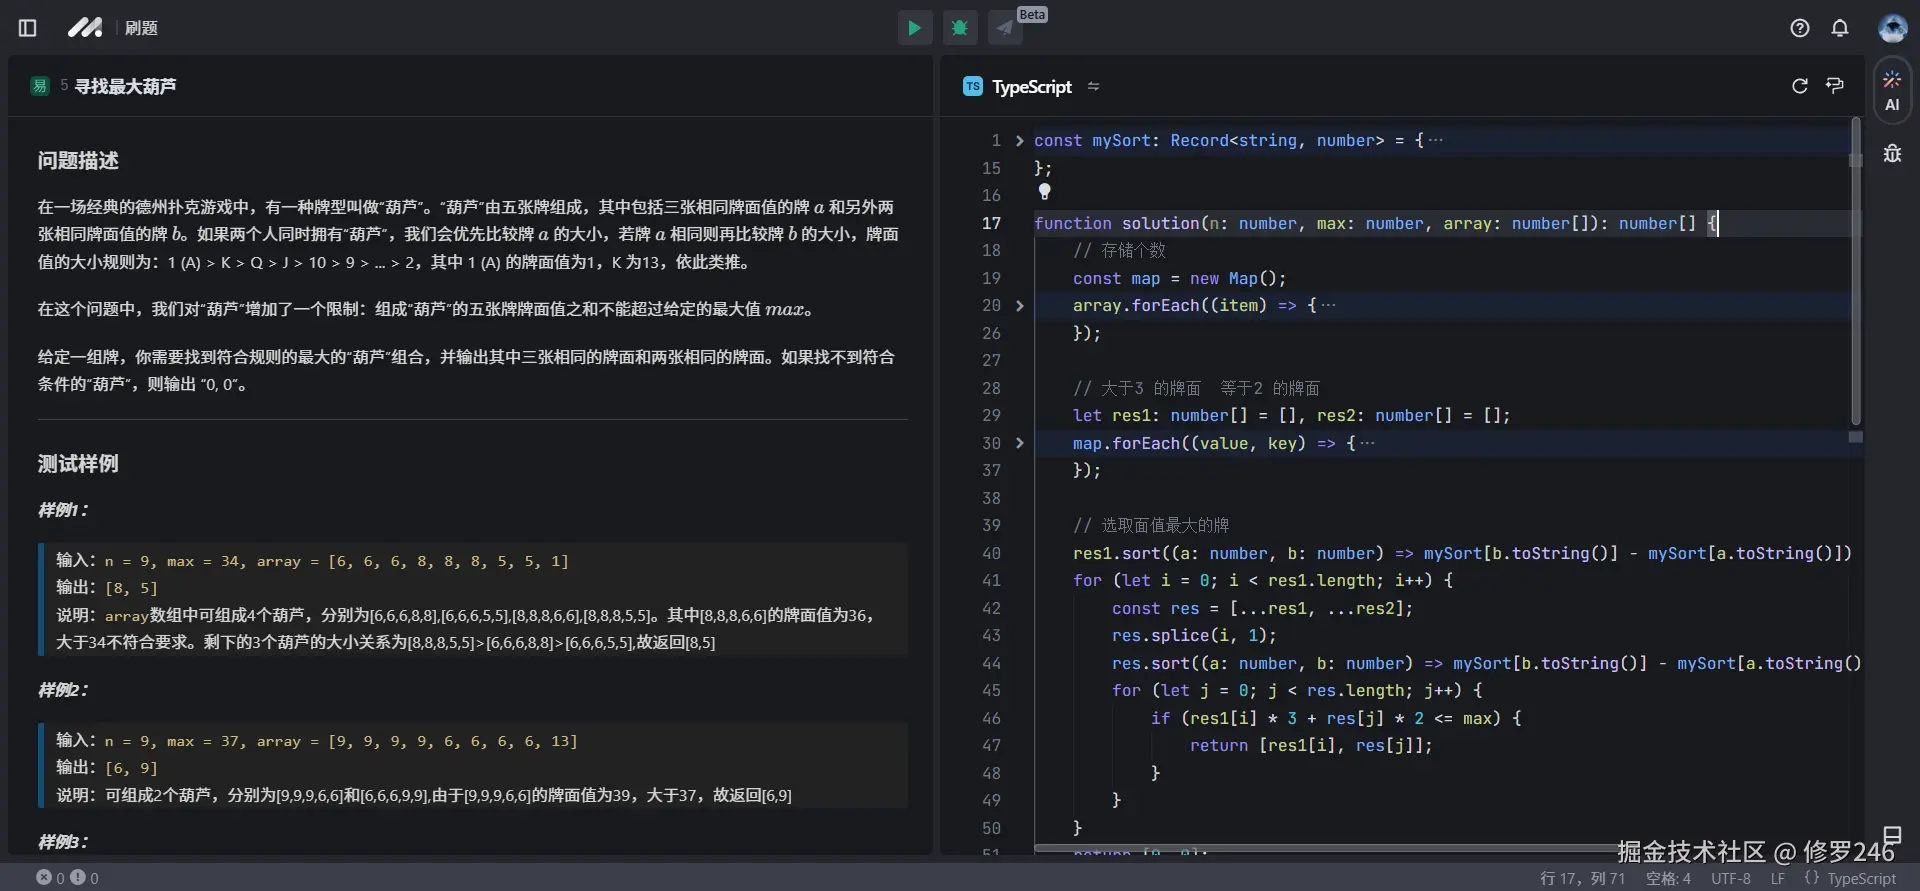The height and width of the screenshot is (891, 1920).
Task: Expand folded array.forEach block at line 20
Action: pos(1019,306)
